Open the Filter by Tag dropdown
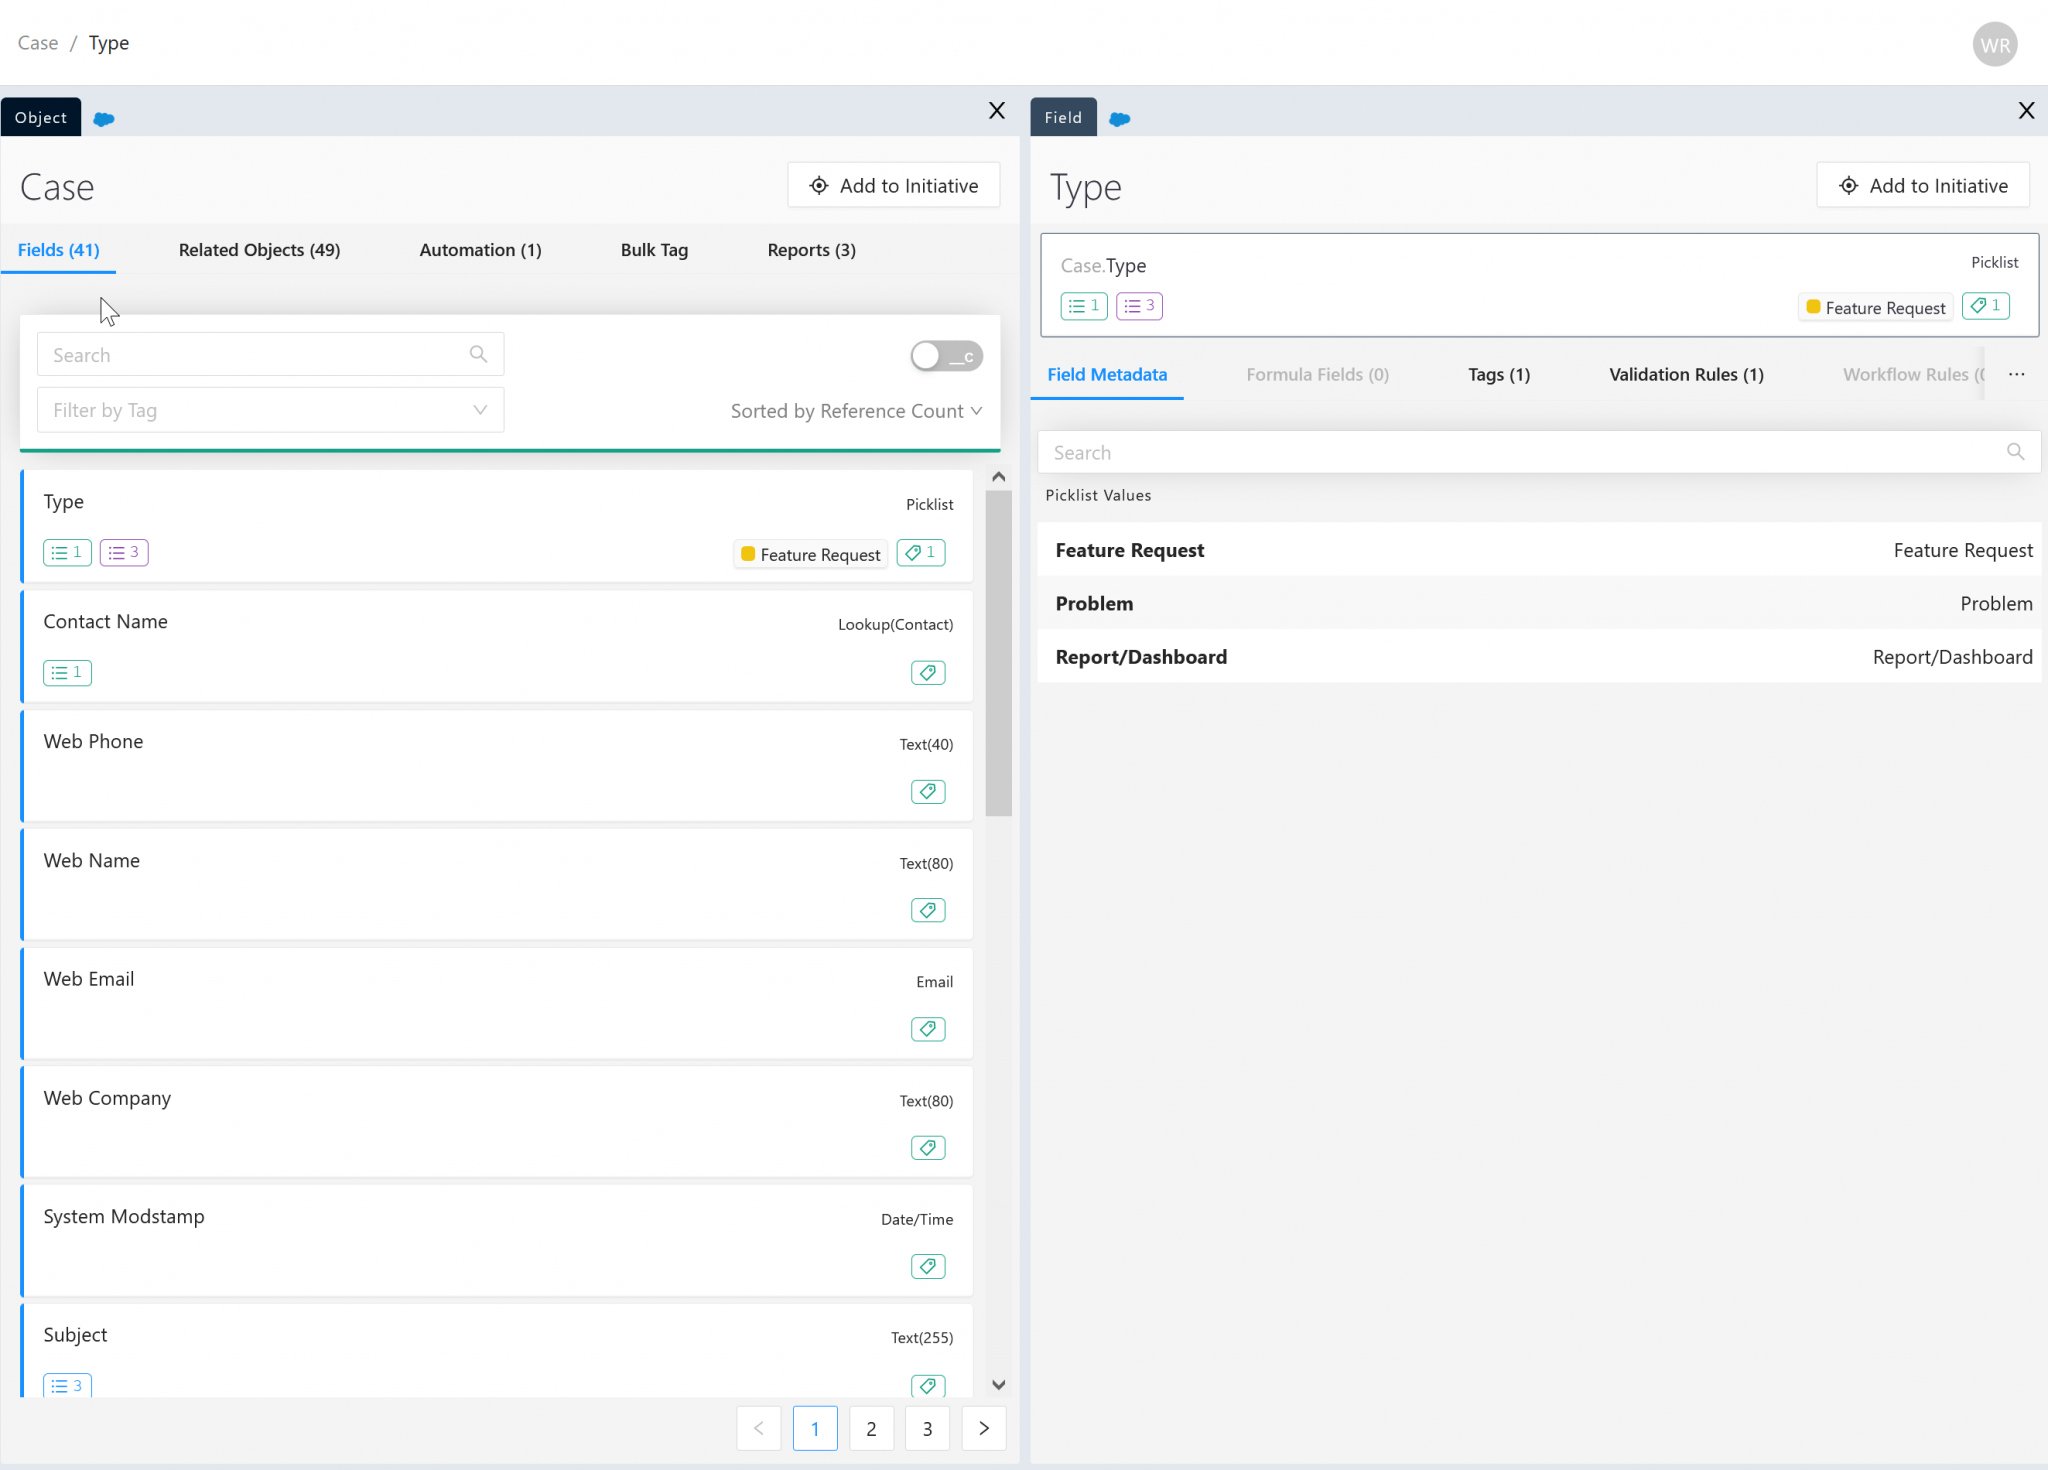This screenshot has height=1470, width=2048. 270,410
